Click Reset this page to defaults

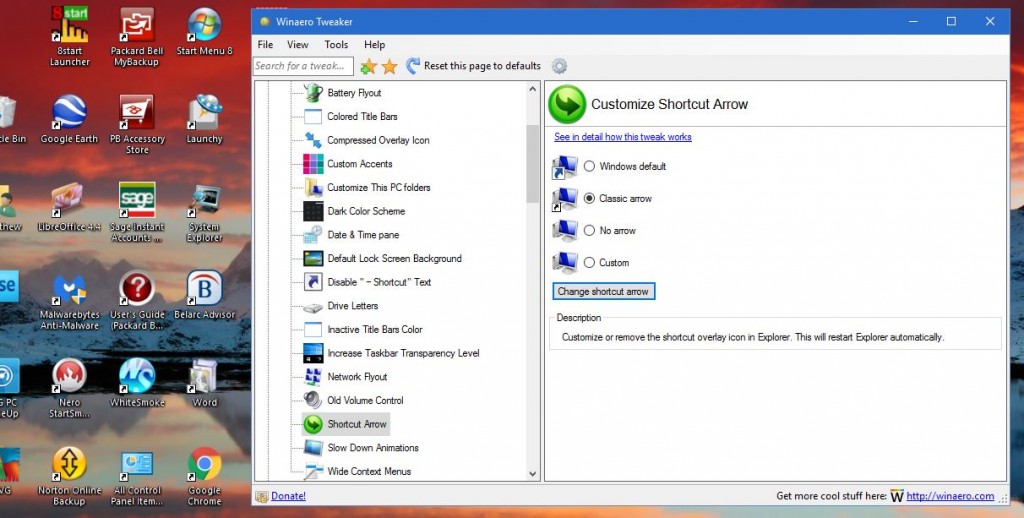tap(473, 66)
